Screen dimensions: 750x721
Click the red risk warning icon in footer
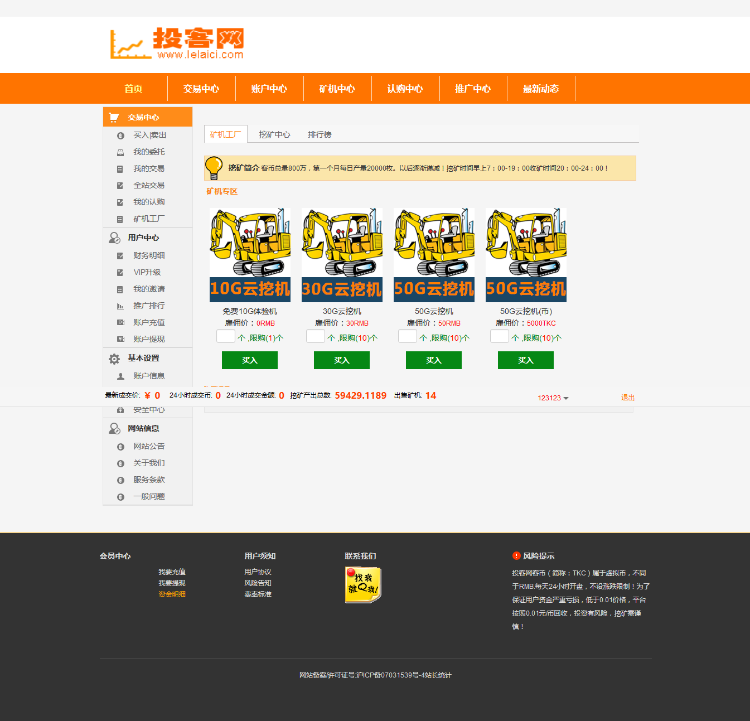click(516, 556)
